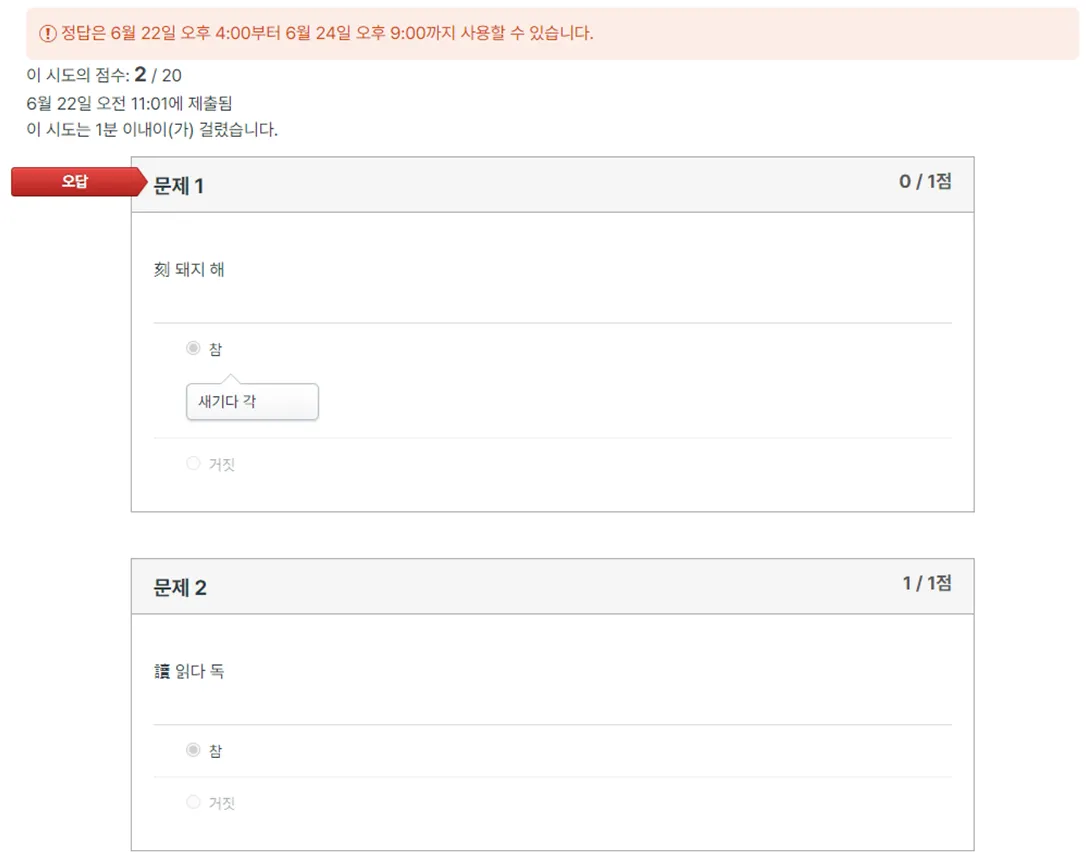Click the Chinese character 讀 in question 2

[x=162, y=672]
